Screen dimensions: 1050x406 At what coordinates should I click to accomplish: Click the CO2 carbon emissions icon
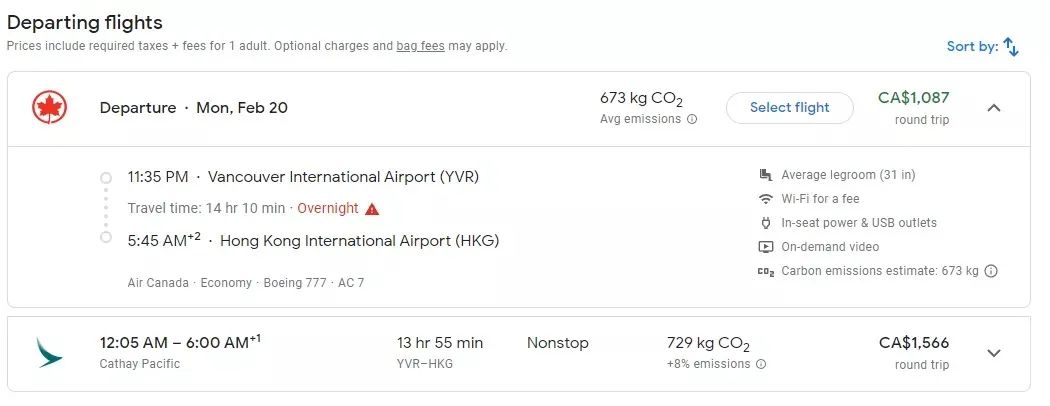tap(765, 271)
